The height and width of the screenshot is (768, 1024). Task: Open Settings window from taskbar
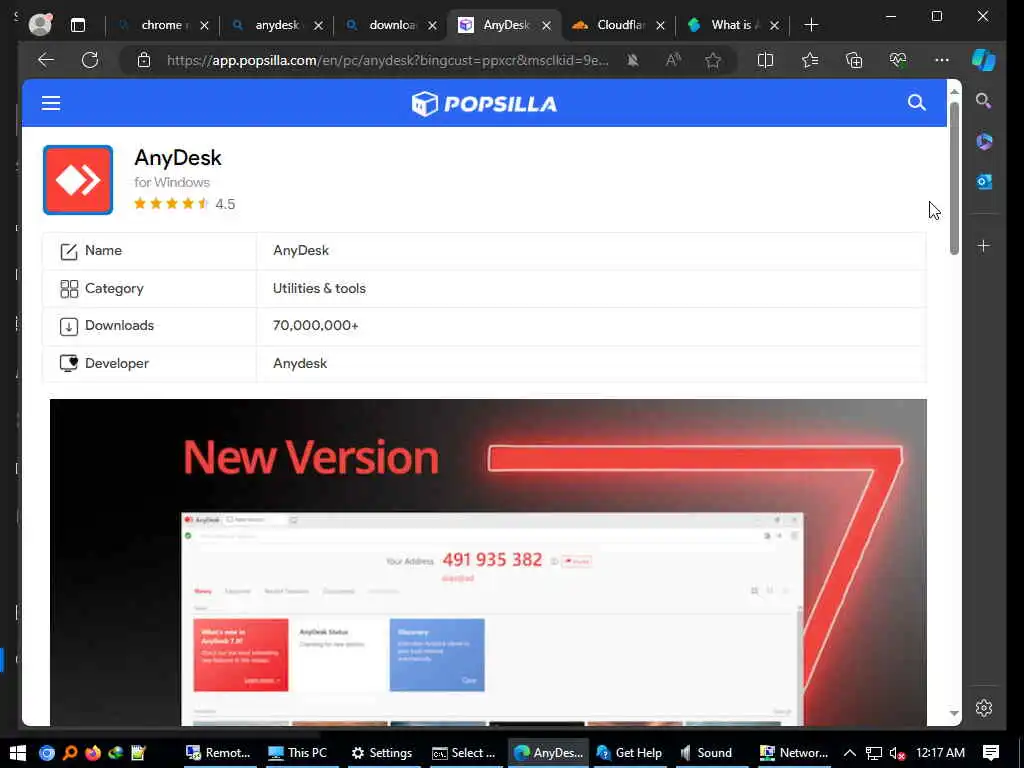[381, 753]
